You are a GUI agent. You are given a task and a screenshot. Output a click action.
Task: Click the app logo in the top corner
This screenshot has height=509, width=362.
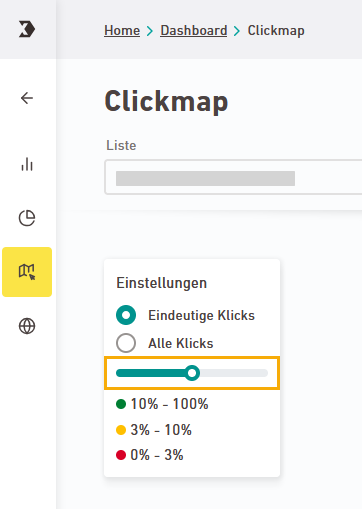(x=27, y=29)
